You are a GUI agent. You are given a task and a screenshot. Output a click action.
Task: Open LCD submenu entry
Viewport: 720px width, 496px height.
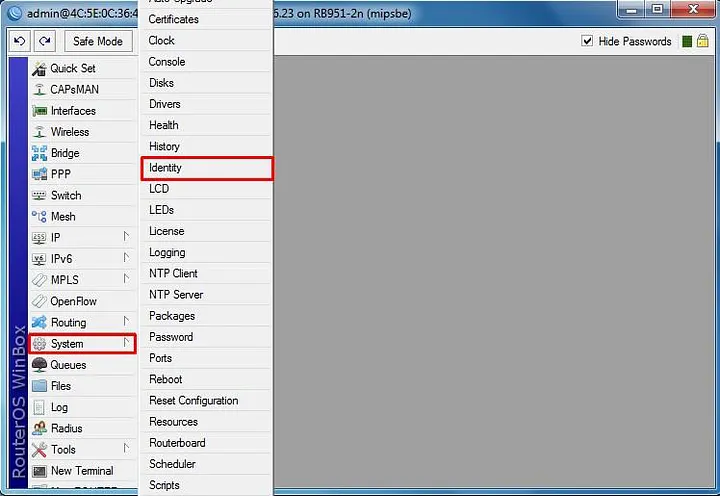tap(206, 189)
